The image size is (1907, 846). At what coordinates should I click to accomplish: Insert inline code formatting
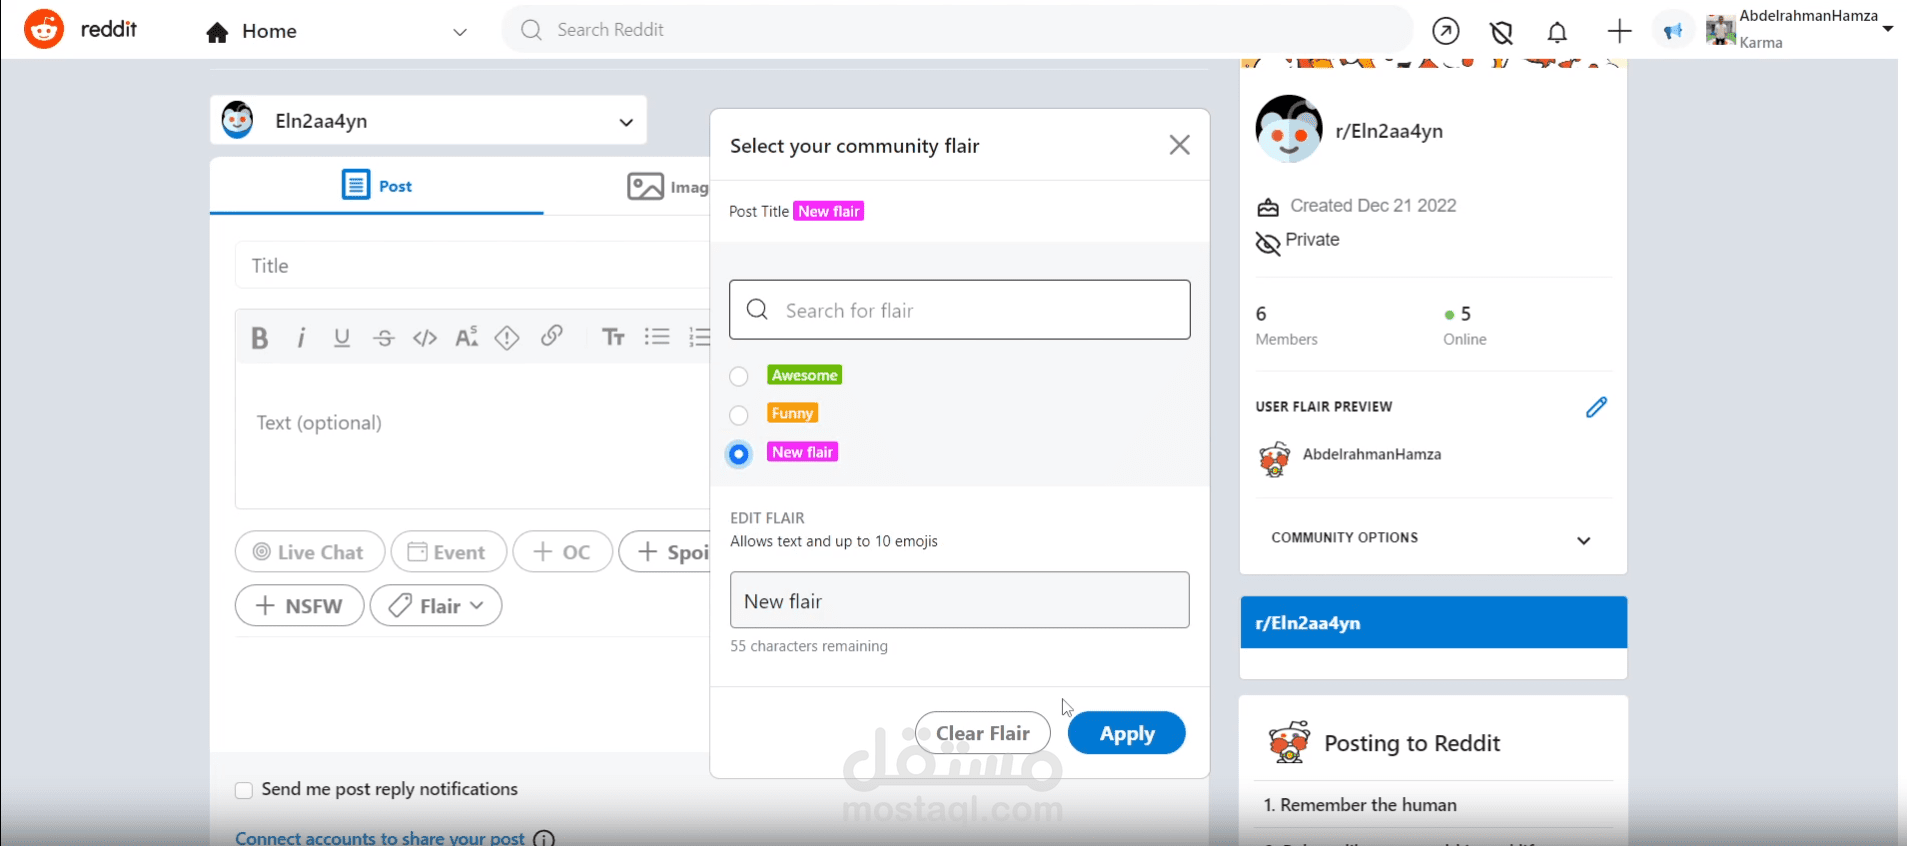425,338
